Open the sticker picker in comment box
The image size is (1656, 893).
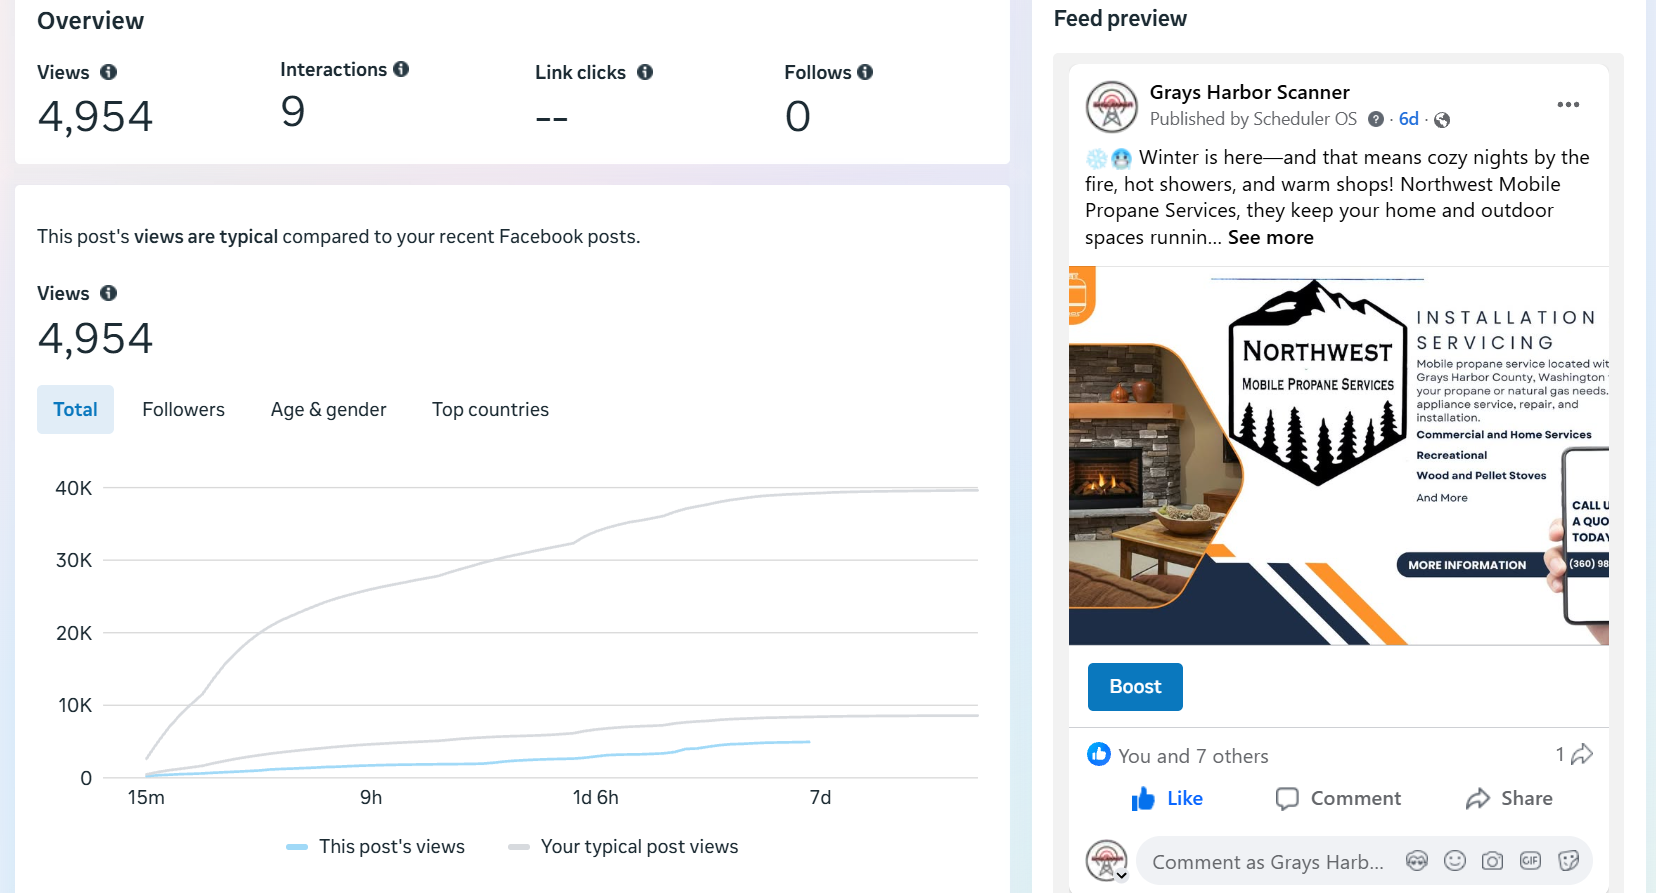click(x=1568, y=861)
